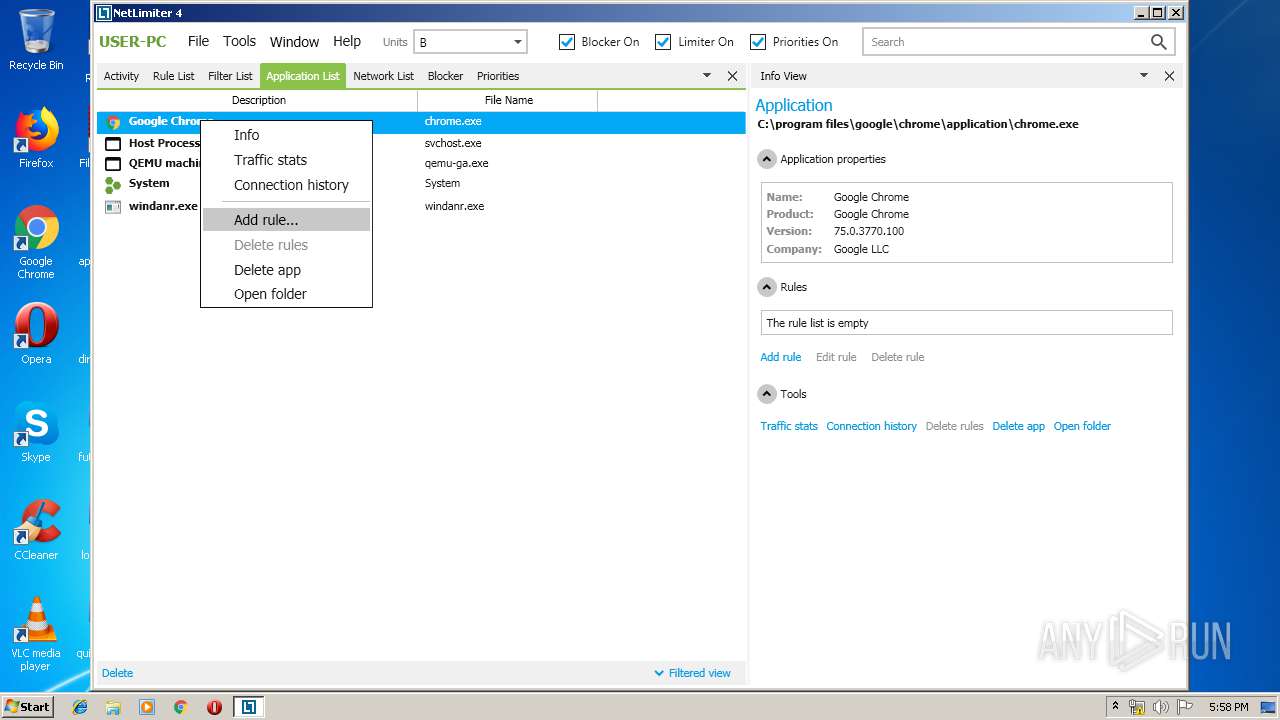Click the File Name column header

[x=508, y=100]
